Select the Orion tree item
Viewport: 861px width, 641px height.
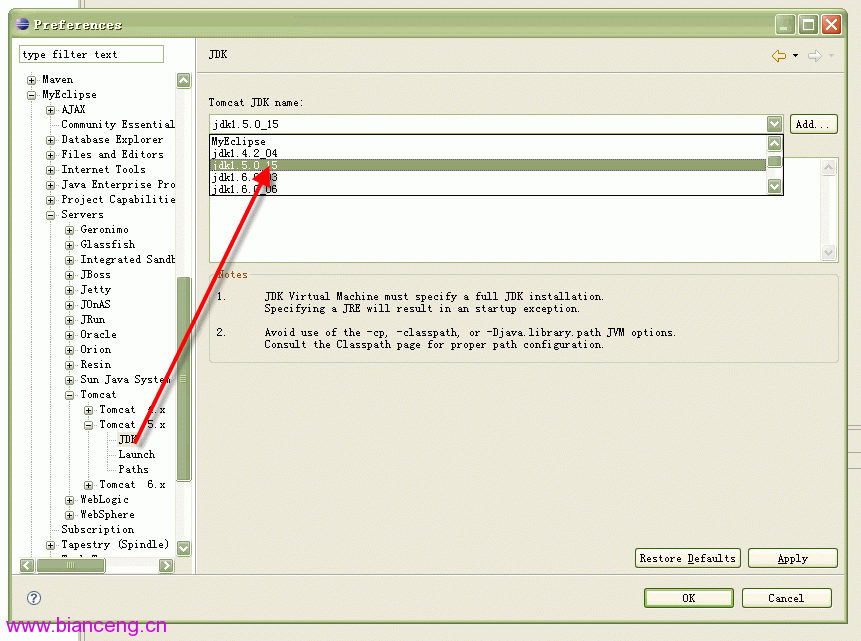[96, 349]
